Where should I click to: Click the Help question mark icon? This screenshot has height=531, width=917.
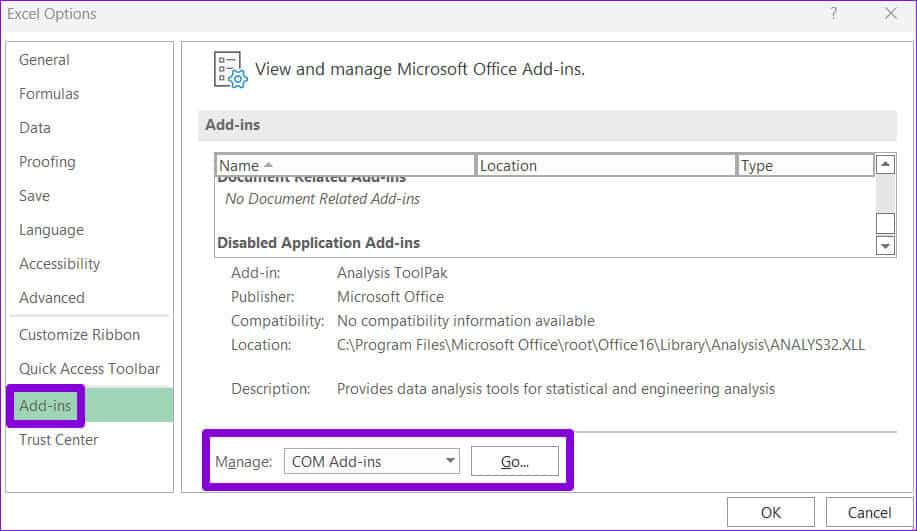pos(834,13)
